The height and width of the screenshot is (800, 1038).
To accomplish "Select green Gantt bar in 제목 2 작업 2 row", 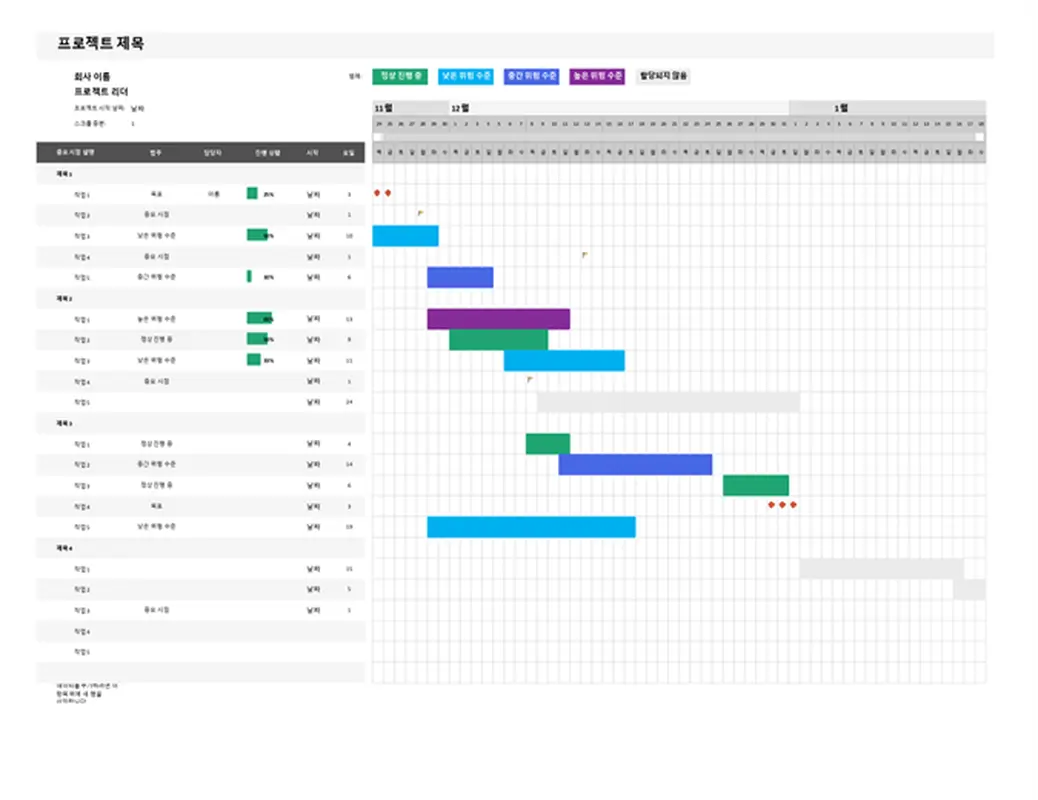I will click(498, 340).
